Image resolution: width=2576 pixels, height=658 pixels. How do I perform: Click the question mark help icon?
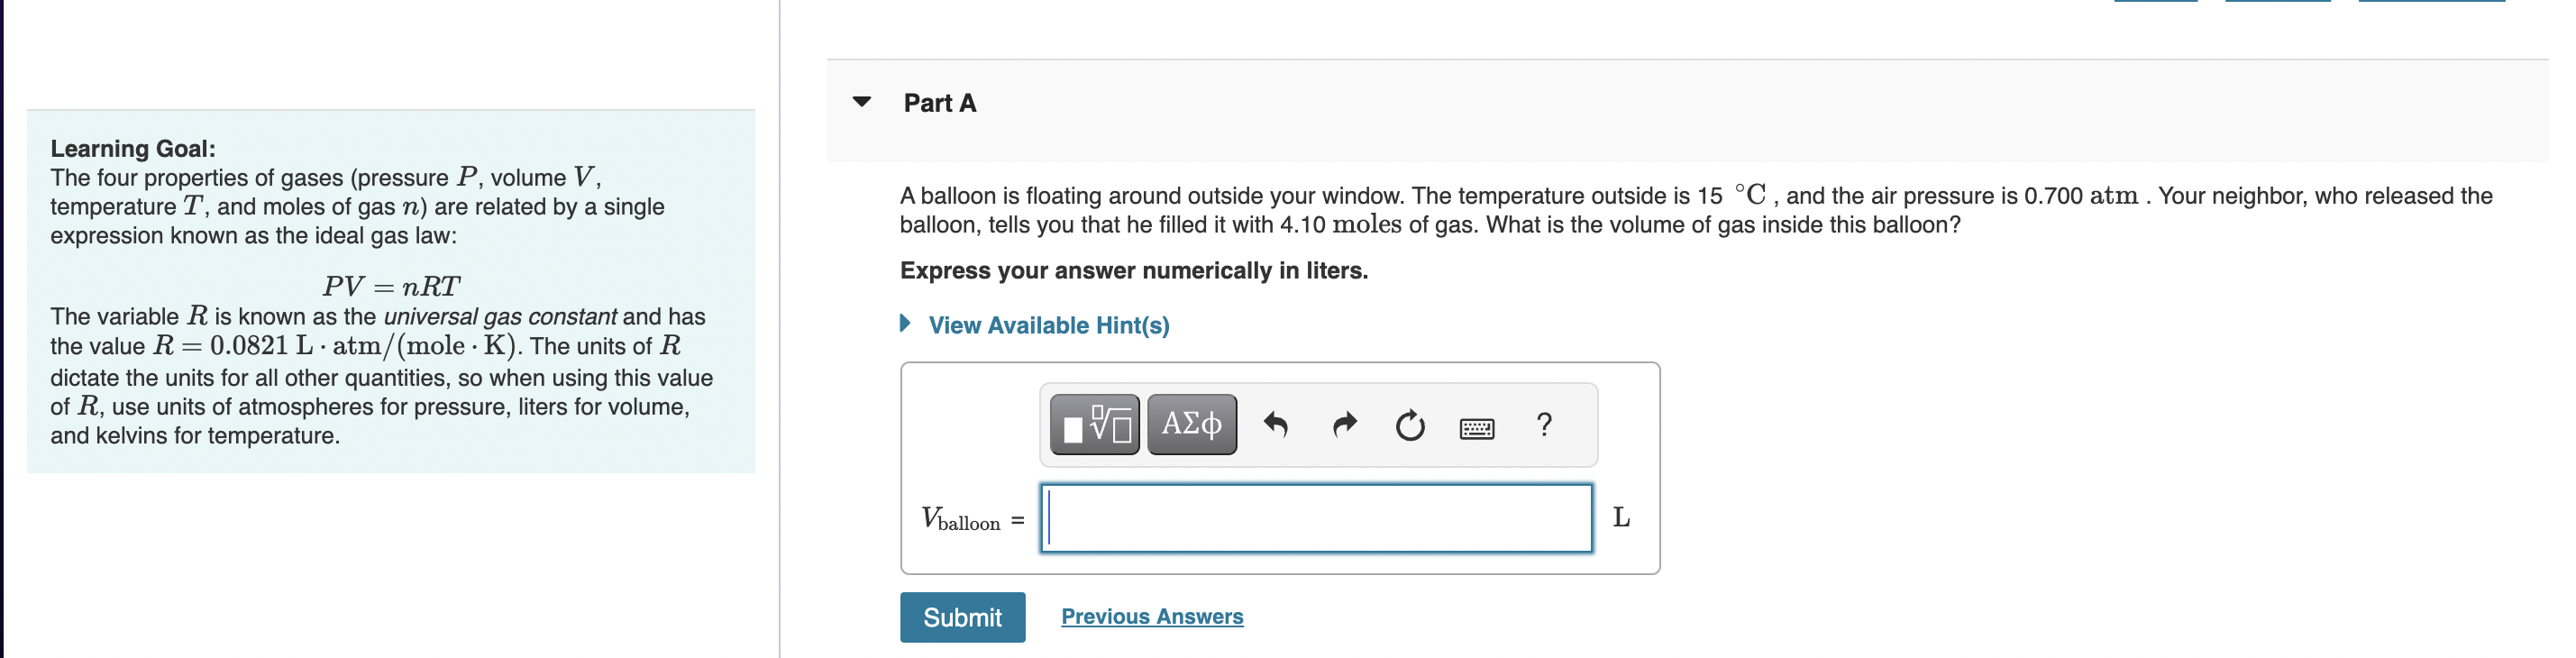tap(1544, 425)
